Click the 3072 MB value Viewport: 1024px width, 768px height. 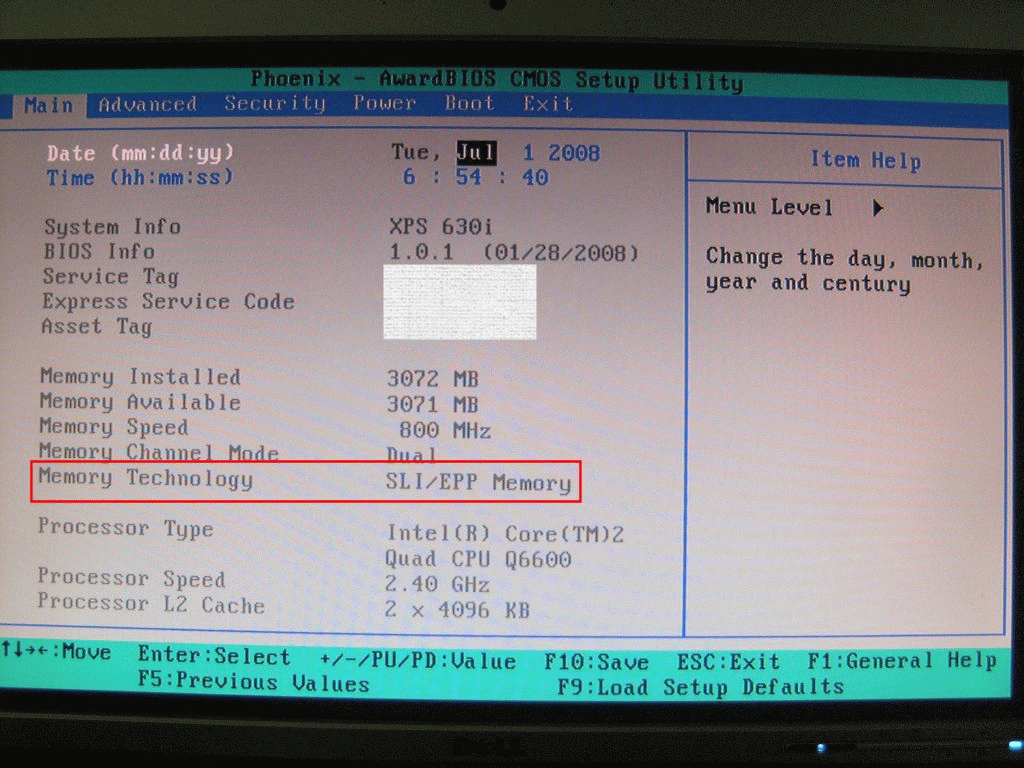tap(433, 379)
